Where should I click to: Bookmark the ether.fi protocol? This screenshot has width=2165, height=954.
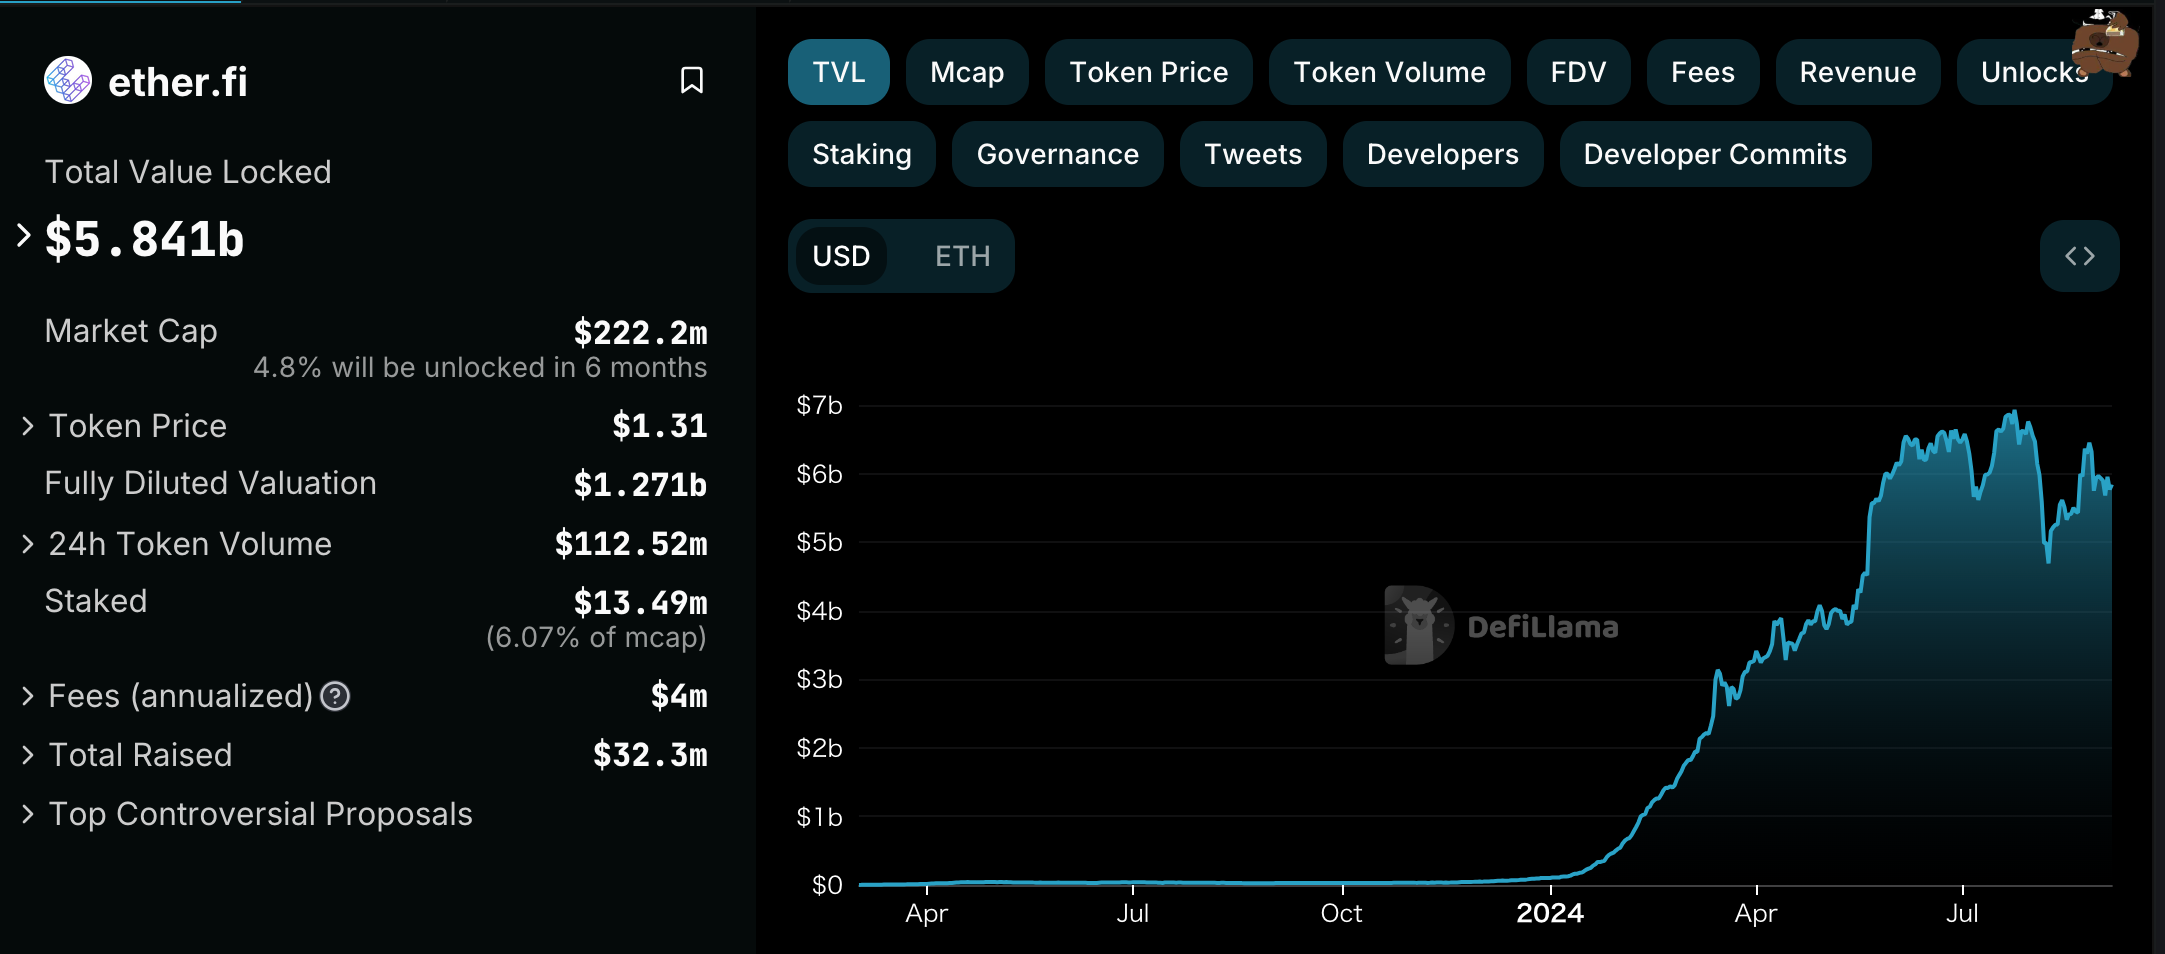(x=691, y=80)
